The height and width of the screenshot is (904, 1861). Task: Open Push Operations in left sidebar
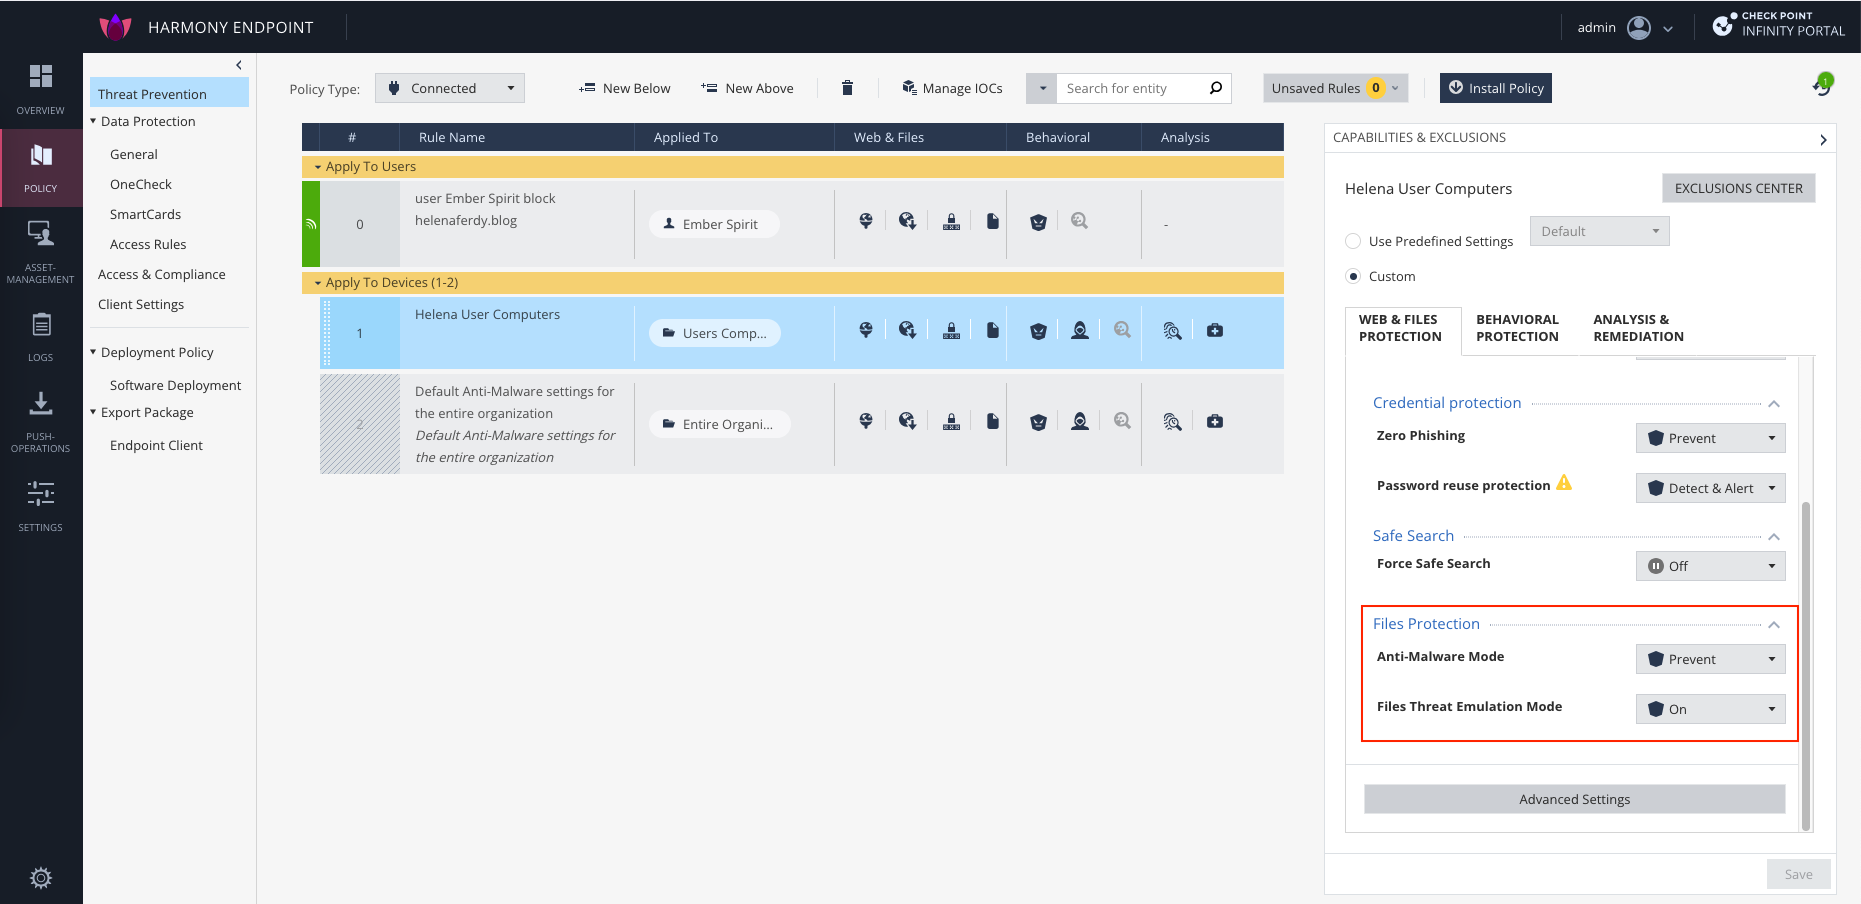click(41, 420)
